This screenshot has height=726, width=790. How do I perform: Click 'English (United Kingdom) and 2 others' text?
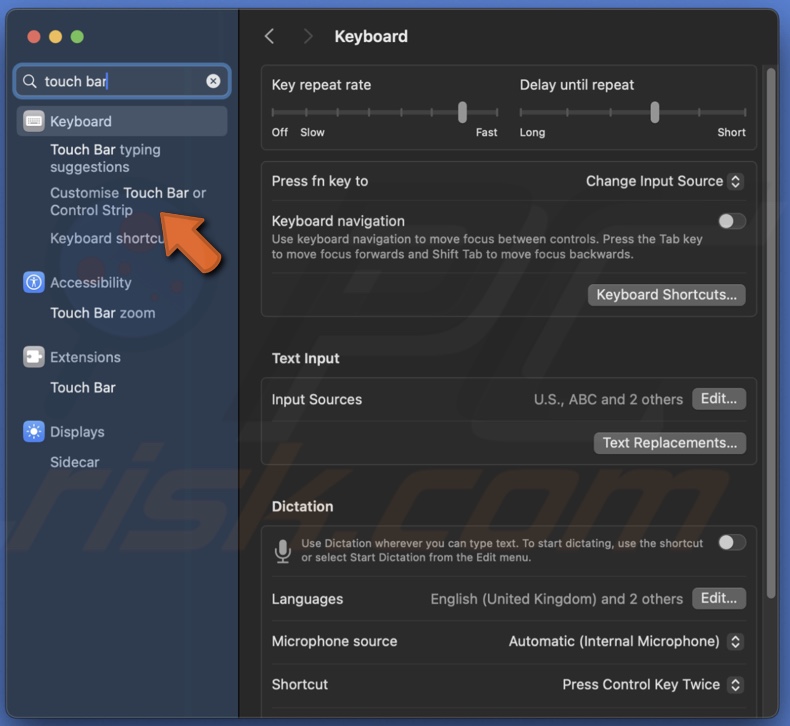click(556, 599)
